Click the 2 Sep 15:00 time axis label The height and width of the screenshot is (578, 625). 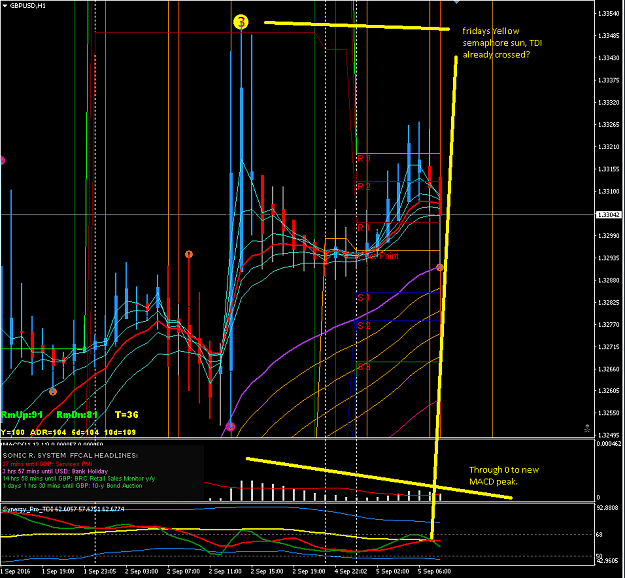coord(267,572)
